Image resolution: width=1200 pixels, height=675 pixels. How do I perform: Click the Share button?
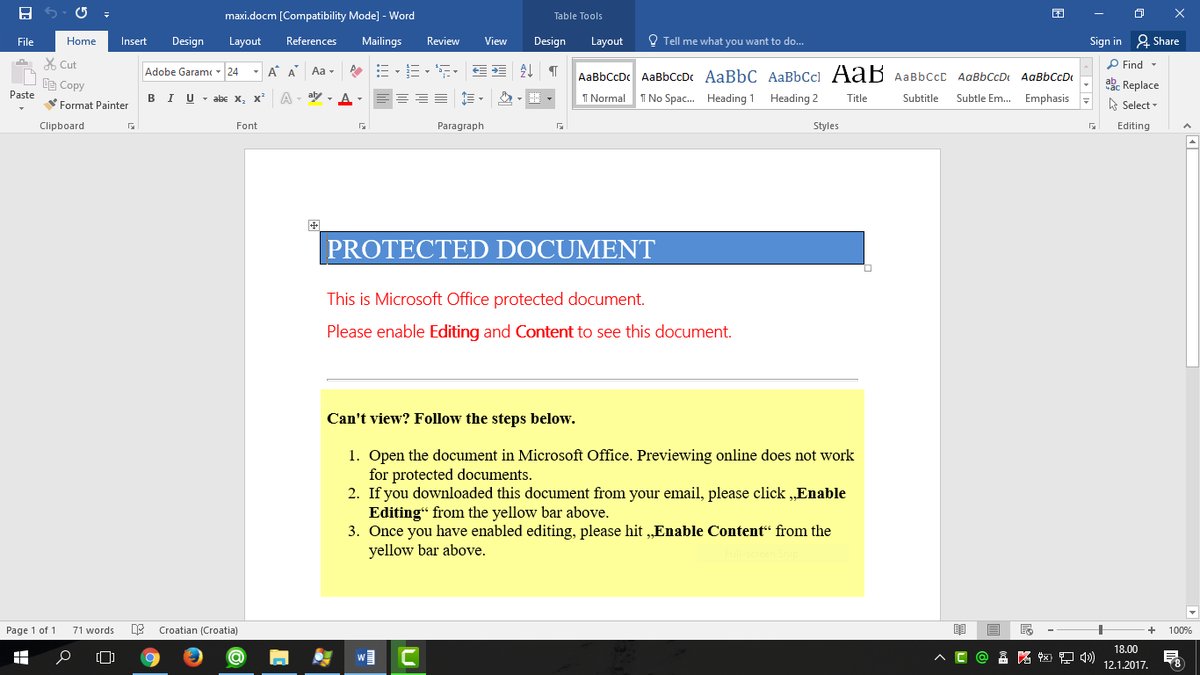(x=1158, y=41)
